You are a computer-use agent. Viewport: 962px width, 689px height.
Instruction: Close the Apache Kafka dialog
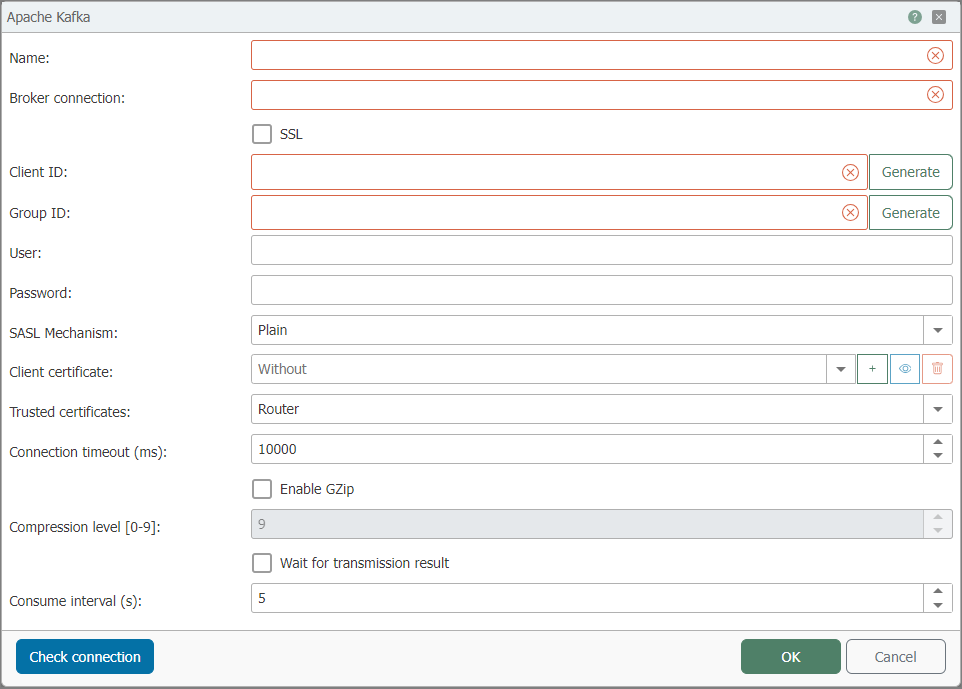(939, 17)
